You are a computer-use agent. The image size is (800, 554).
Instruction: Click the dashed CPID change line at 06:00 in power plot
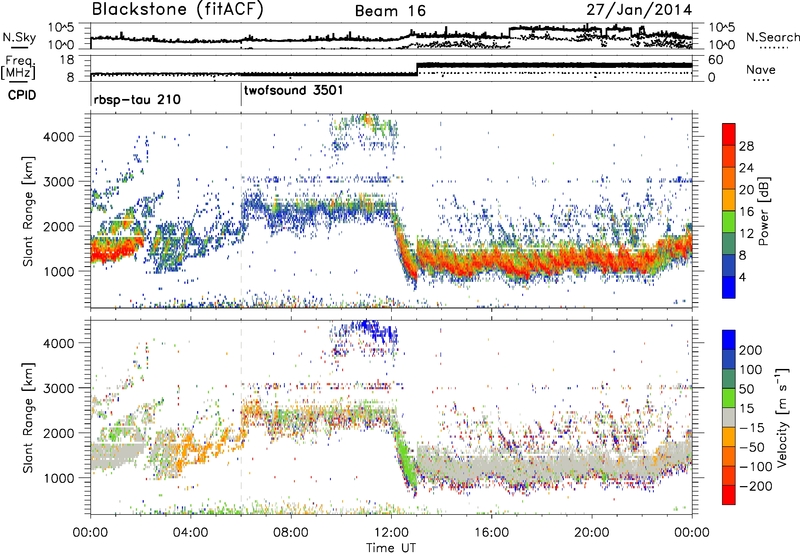[241, 211]
